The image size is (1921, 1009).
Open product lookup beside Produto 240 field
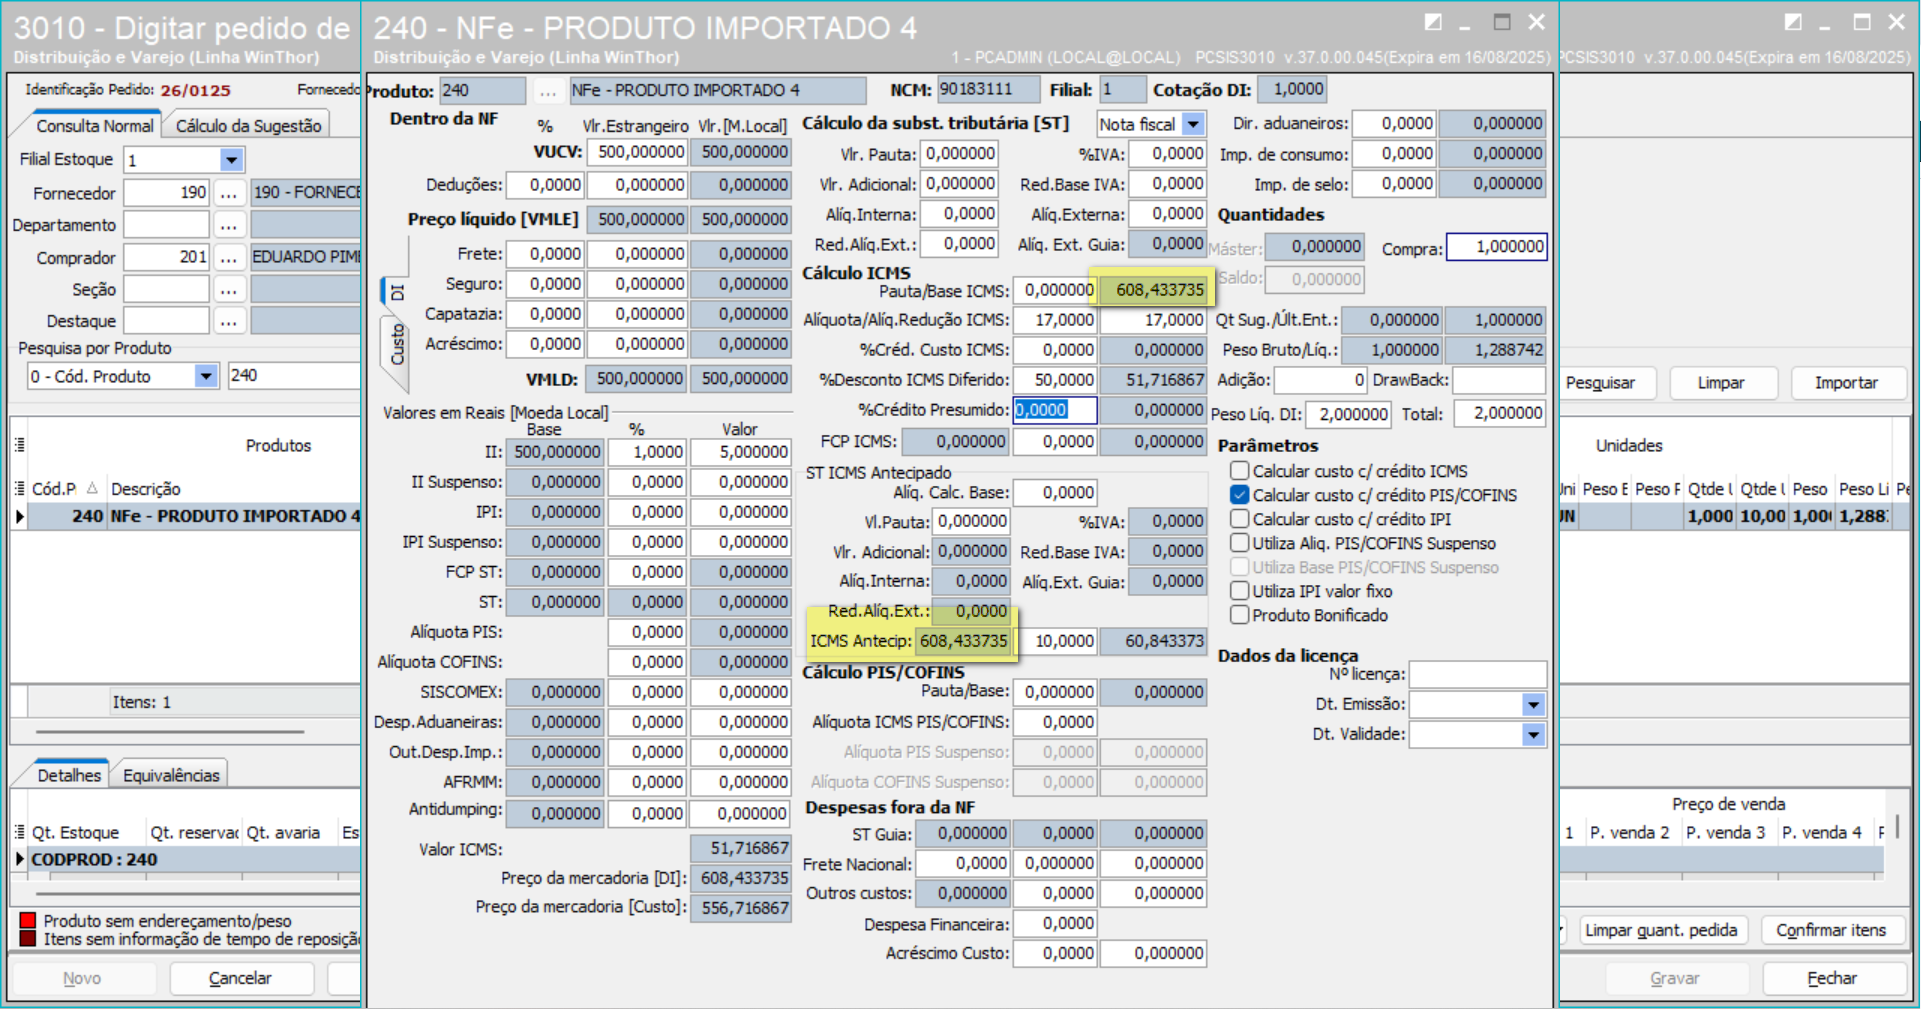click(547, 91)
